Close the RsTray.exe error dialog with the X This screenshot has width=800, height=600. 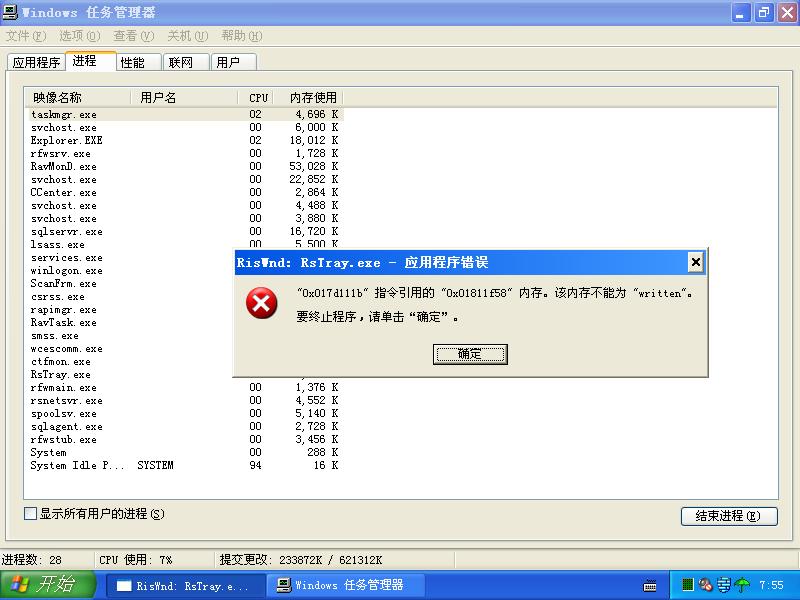pos(695,262)
